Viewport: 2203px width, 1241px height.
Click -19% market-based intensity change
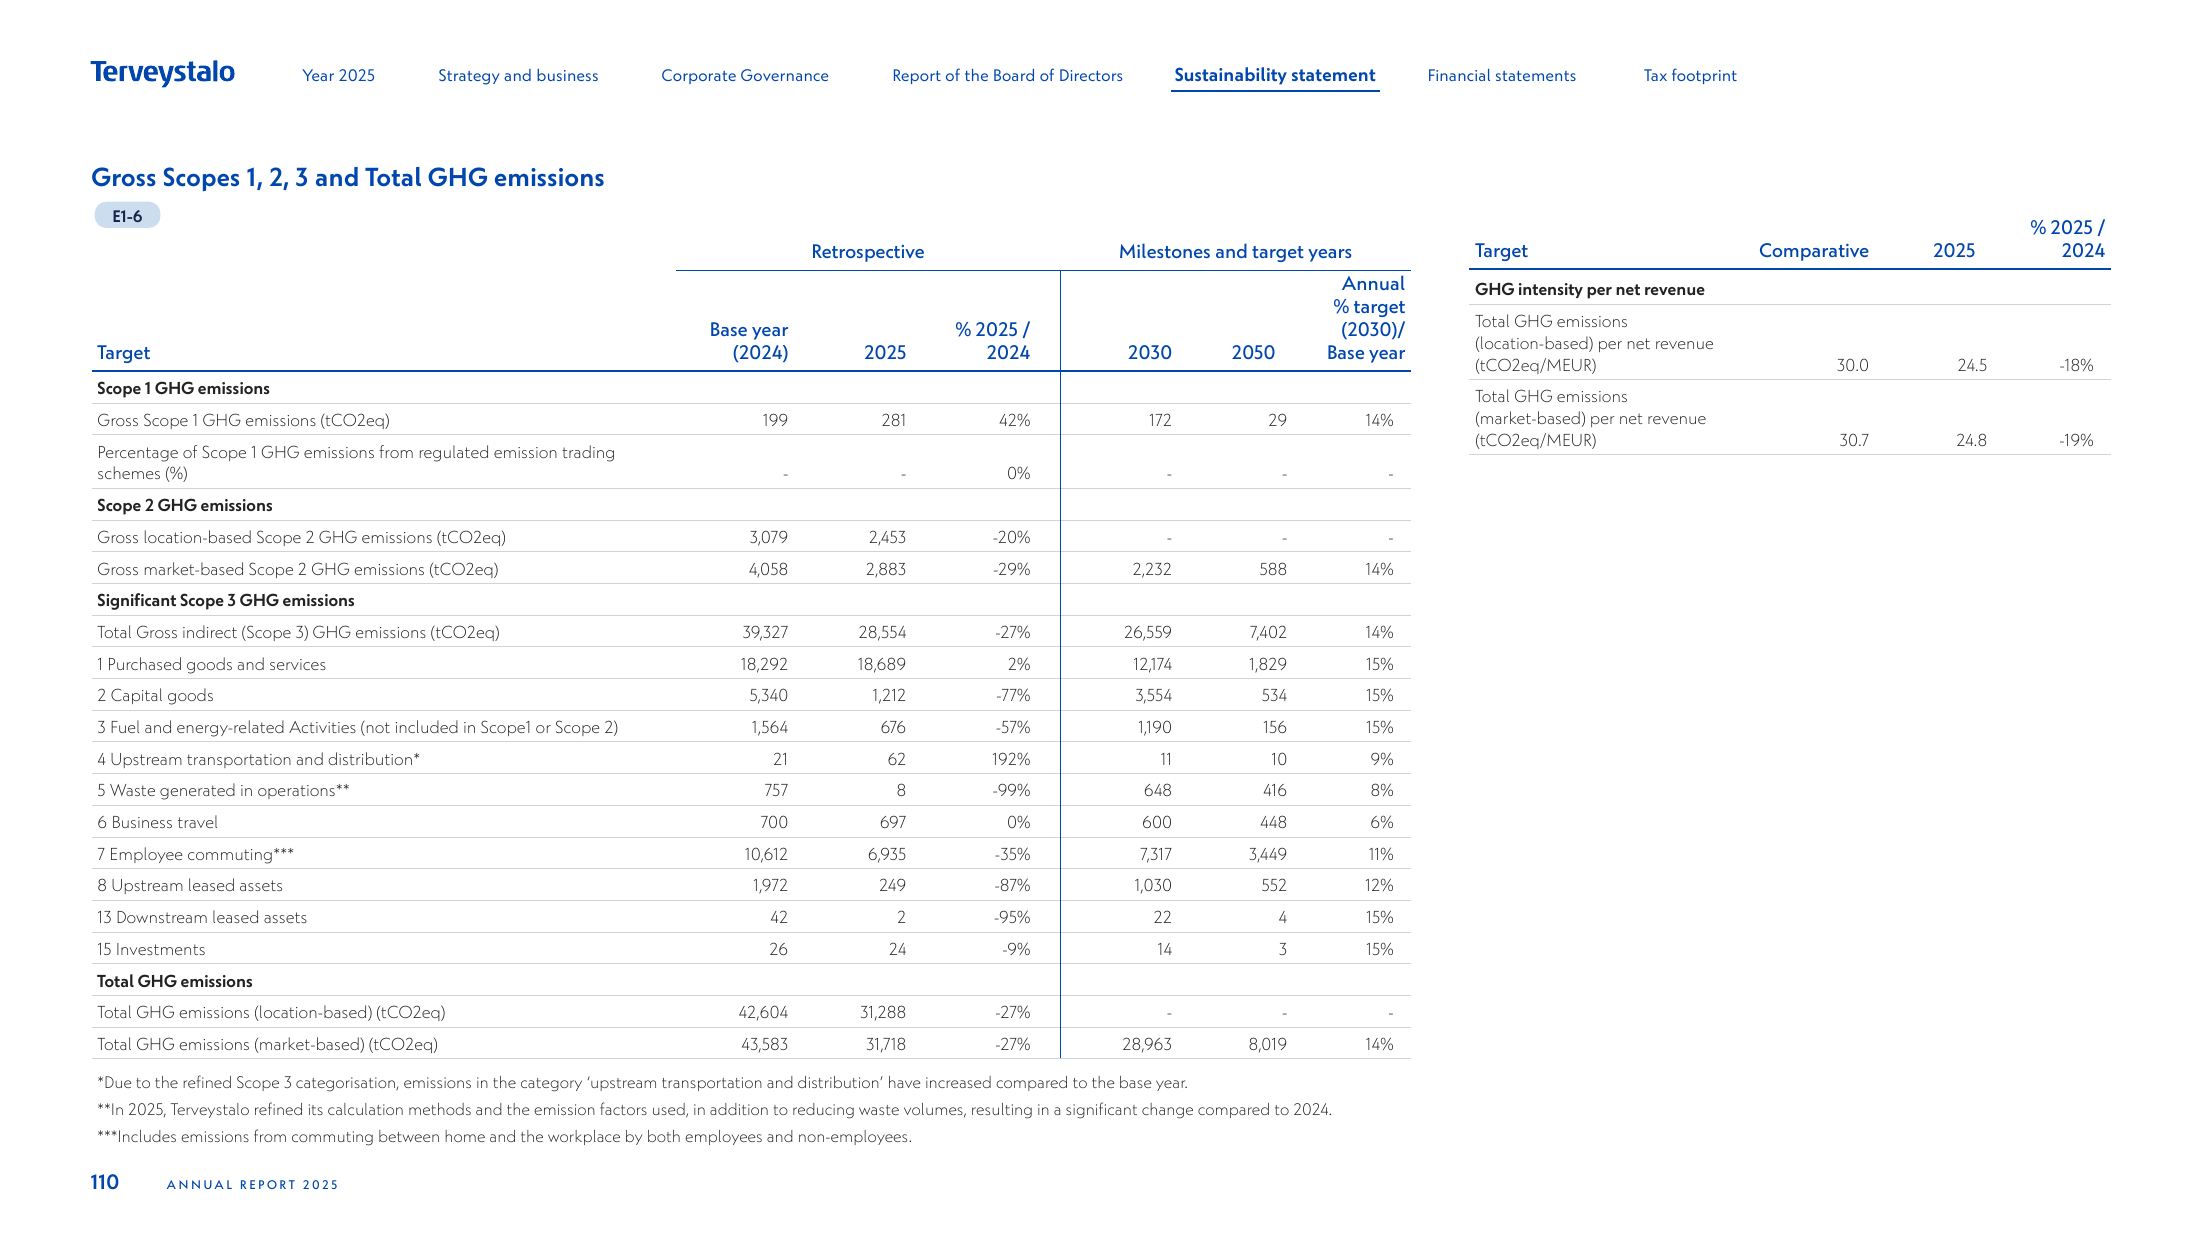(2076, 441)
